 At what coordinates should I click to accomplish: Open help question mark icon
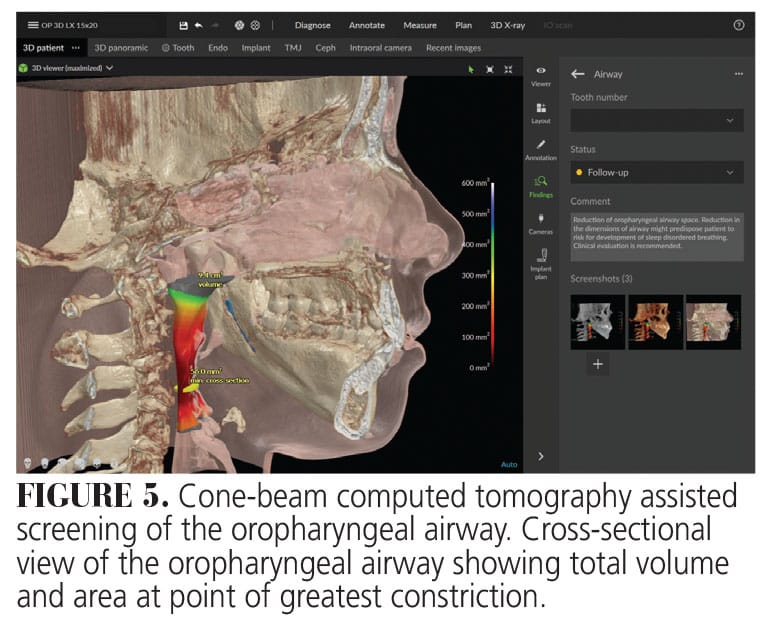[x=738, y=24]
